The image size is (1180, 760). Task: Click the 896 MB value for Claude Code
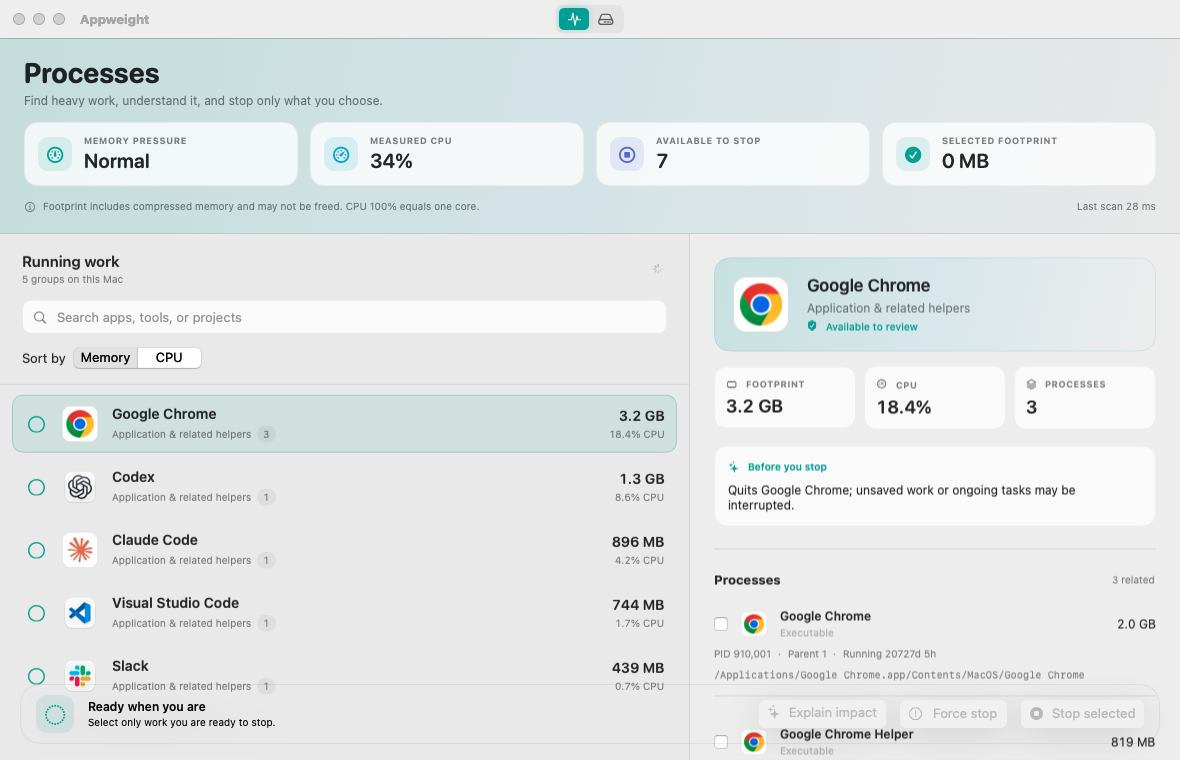coord(637,542)
